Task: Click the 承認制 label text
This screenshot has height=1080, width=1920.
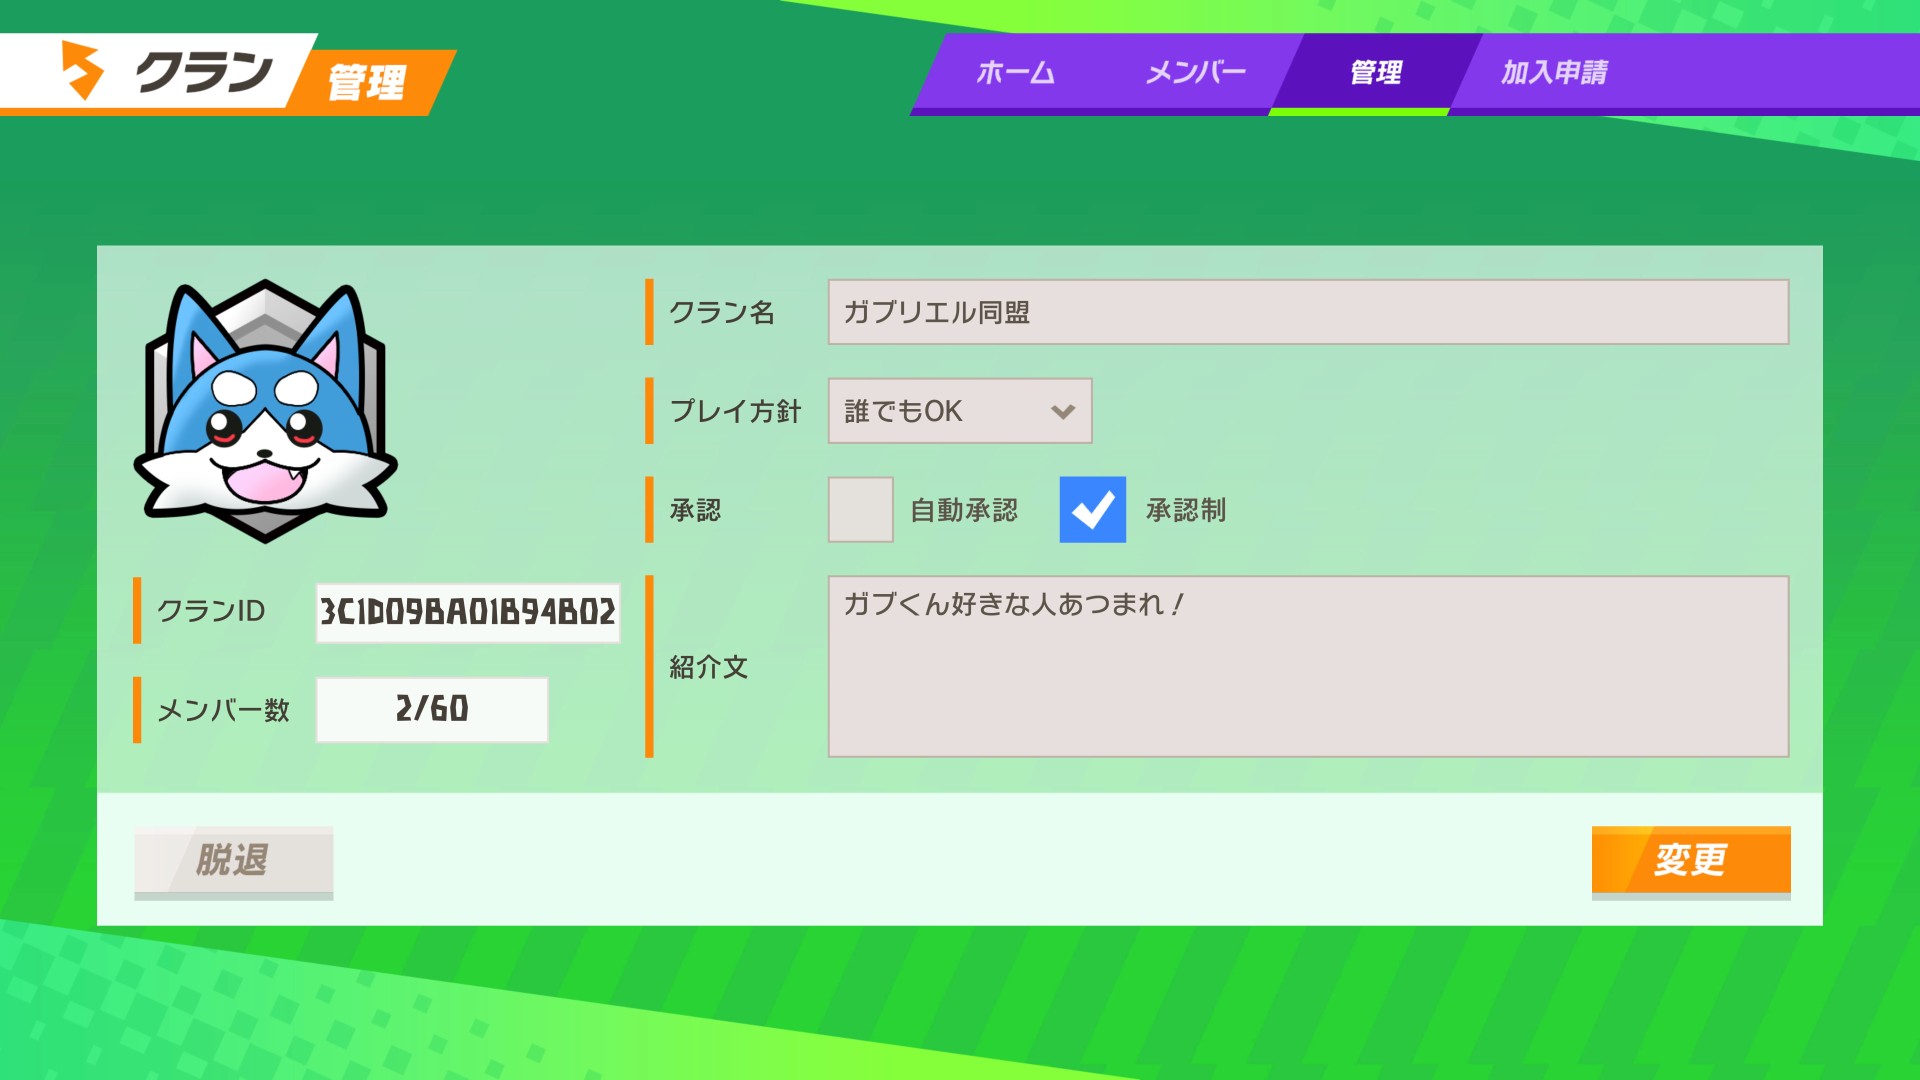Action: [x=1185, y=510]
